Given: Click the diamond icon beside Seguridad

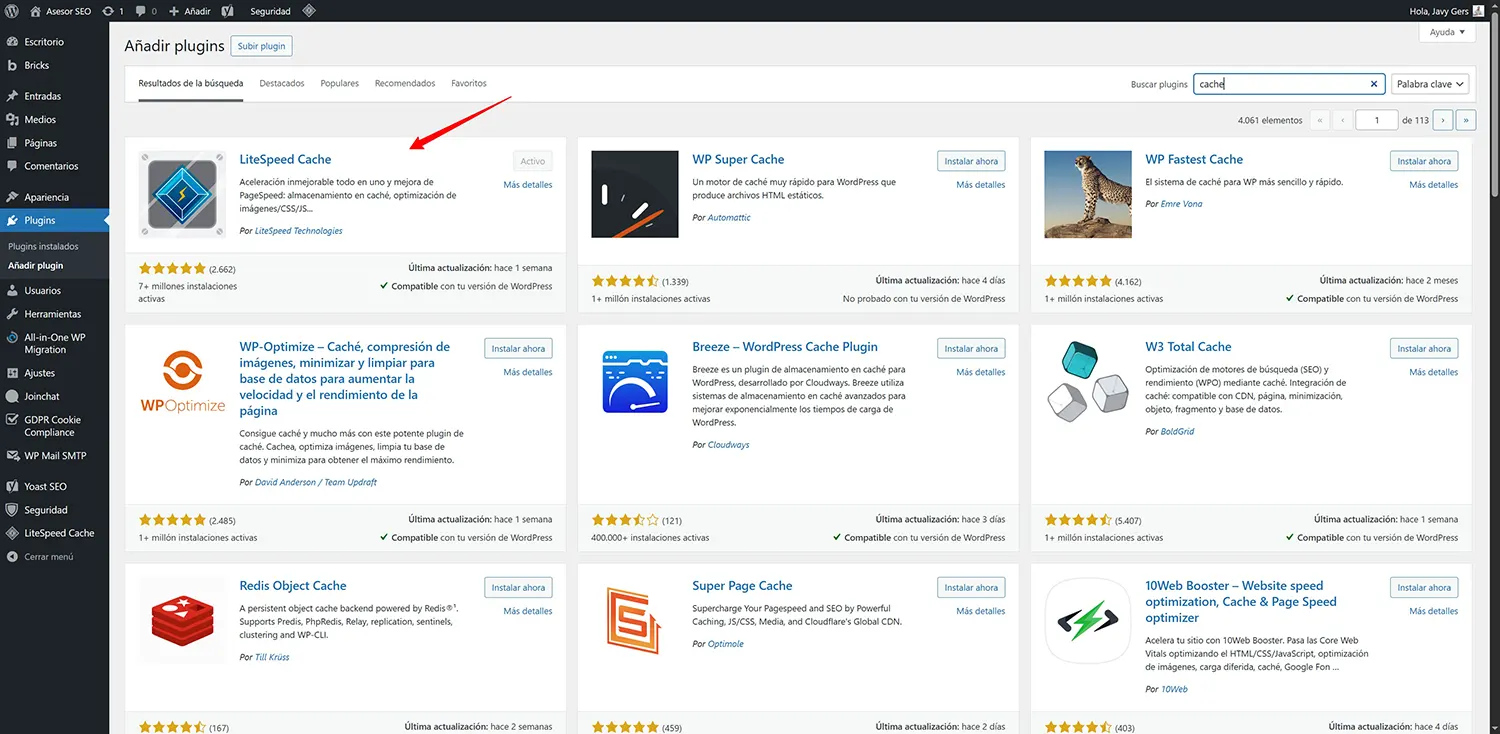Looking at the screenshot, I should point(308,11).
